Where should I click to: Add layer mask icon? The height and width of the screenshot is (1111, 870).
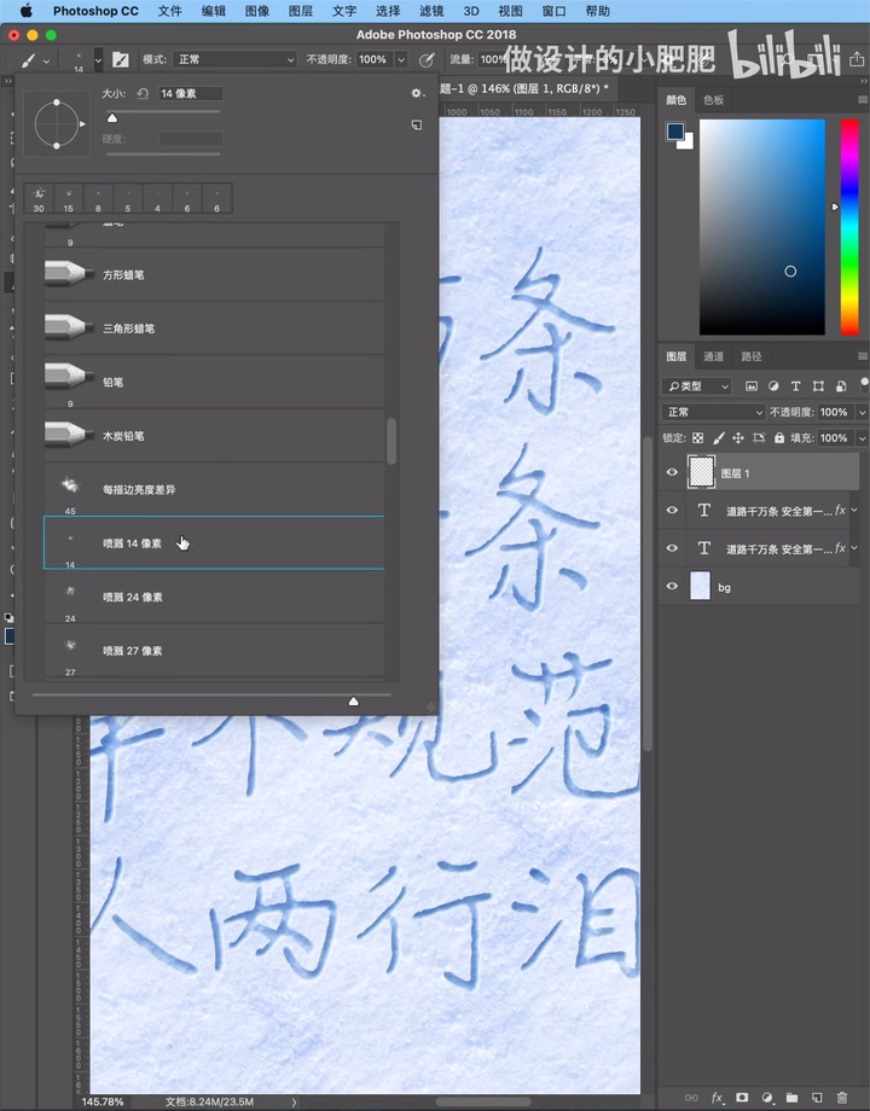pos(742,1098)
